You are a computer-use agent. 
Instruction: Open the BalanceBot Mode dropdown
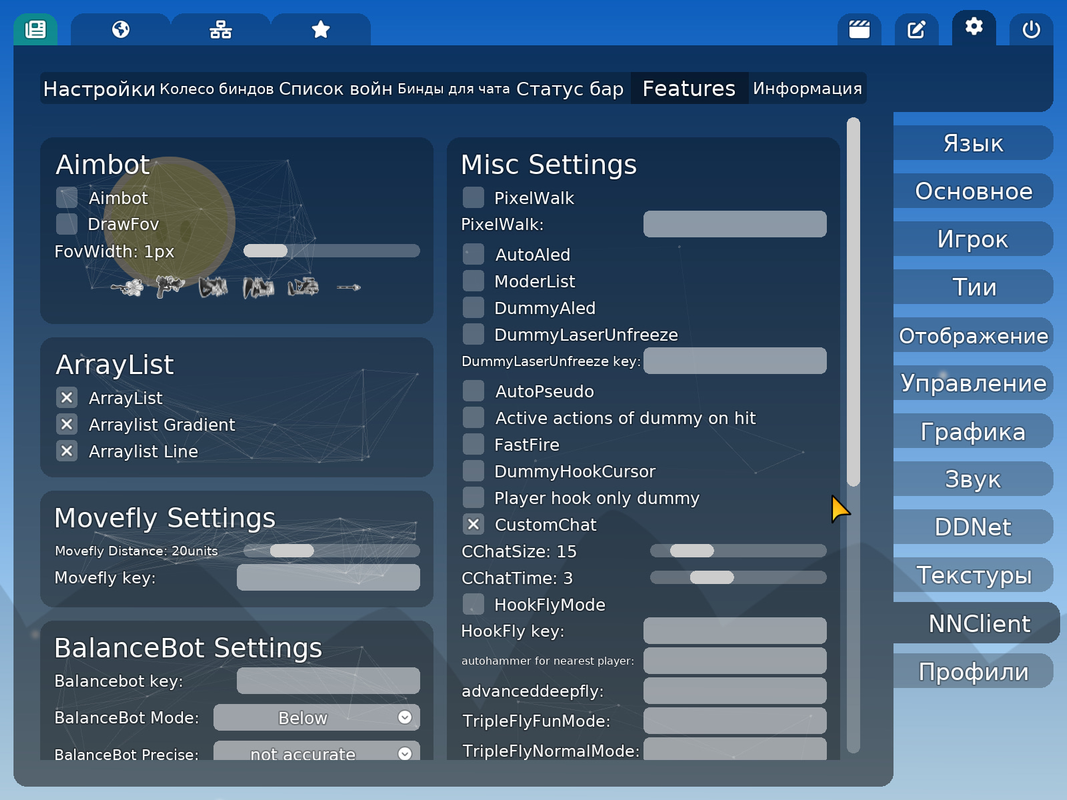(x=316, y=718)
